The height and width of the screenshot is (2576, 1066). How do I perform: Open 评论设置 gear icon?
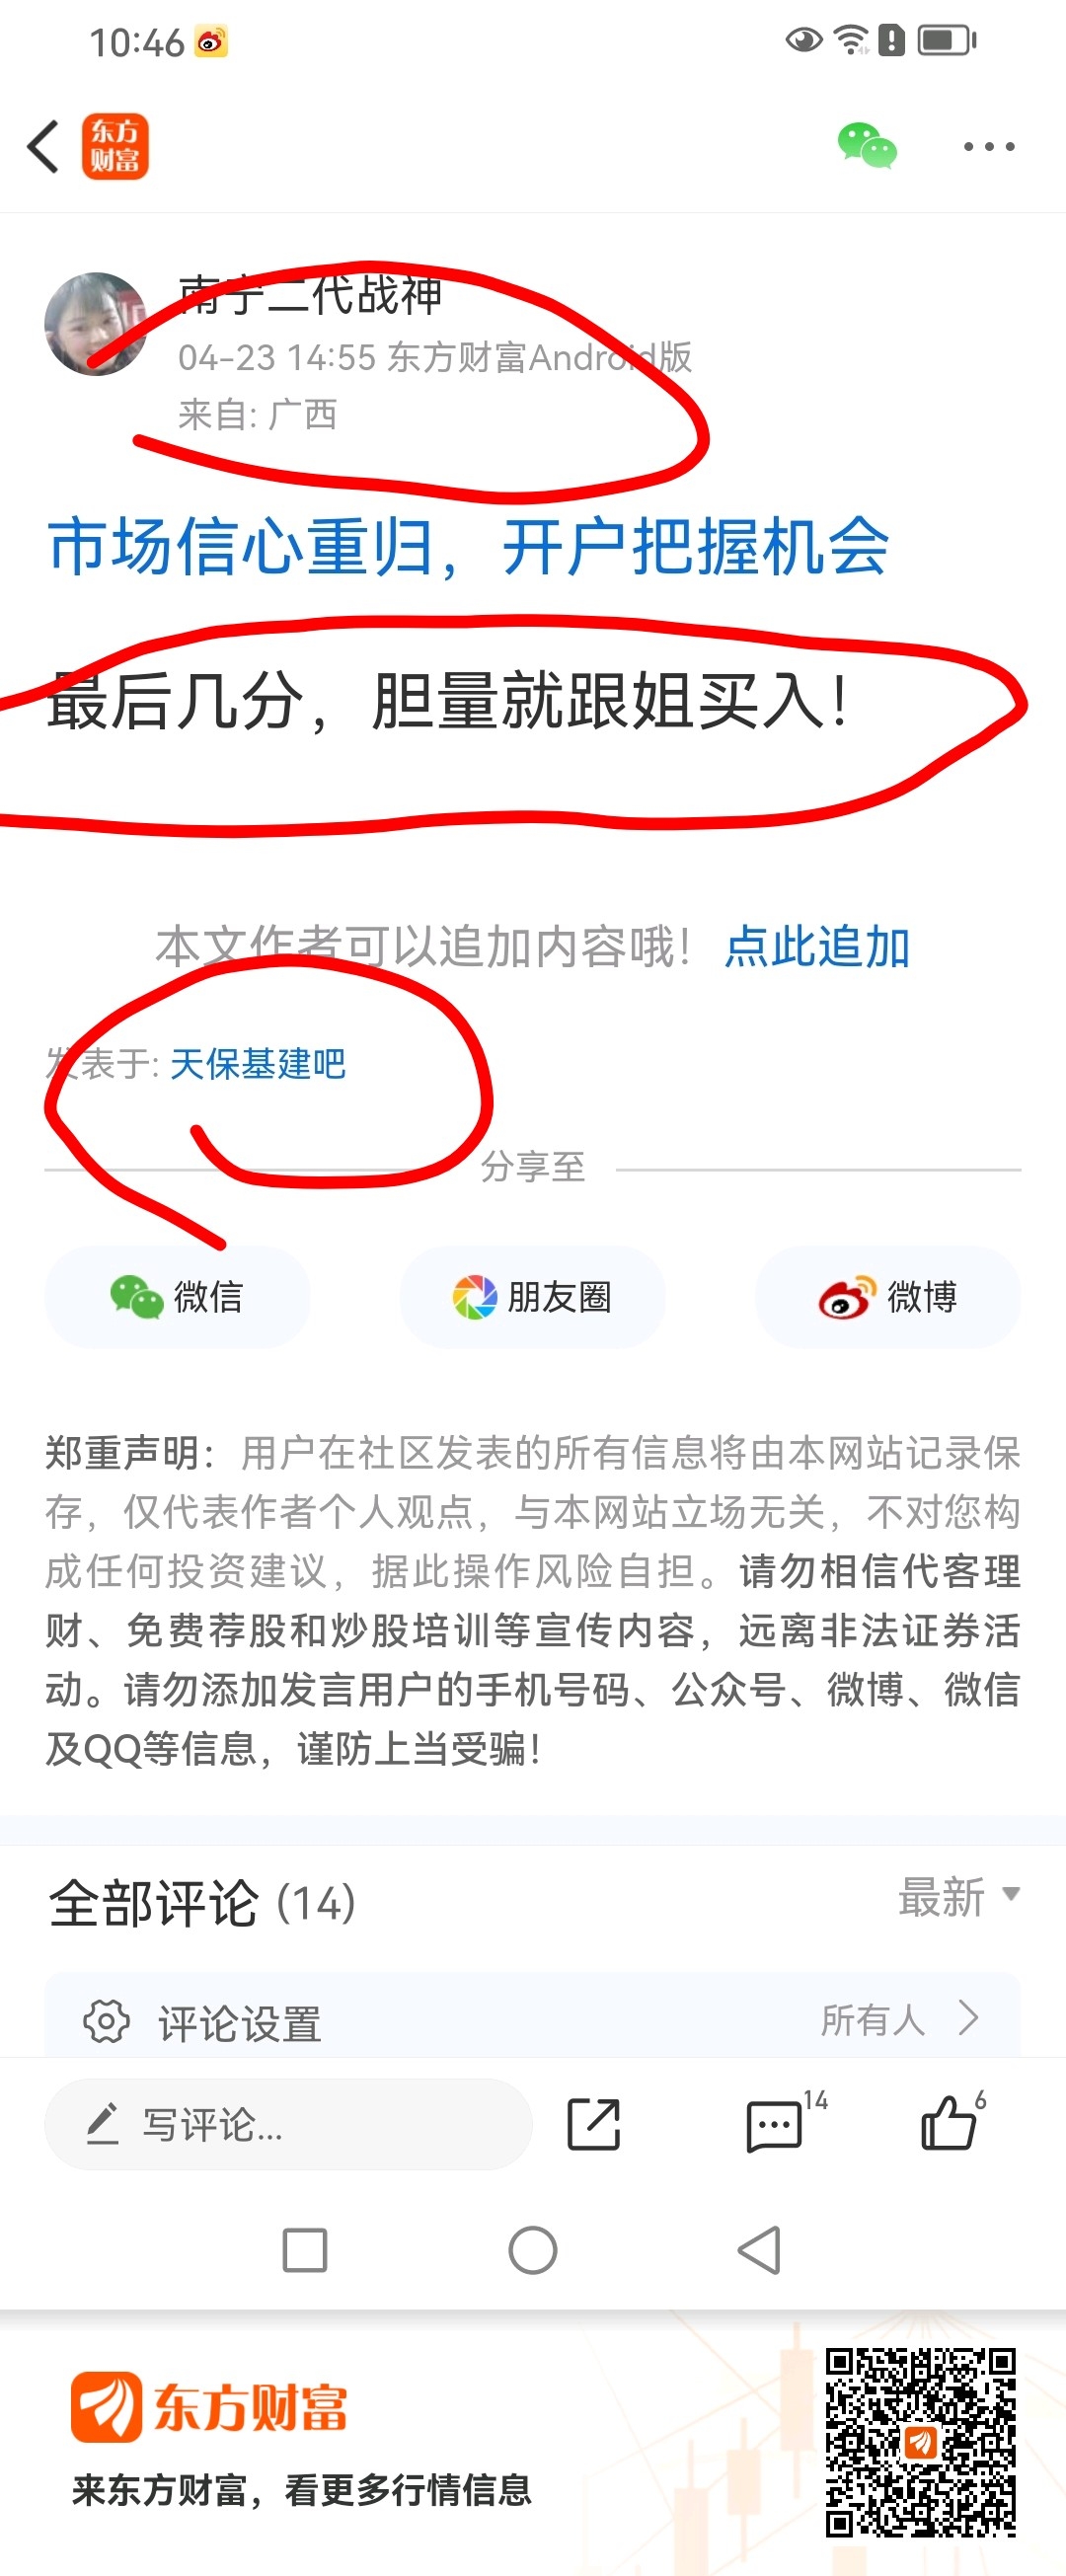[x=106, y=2022]
